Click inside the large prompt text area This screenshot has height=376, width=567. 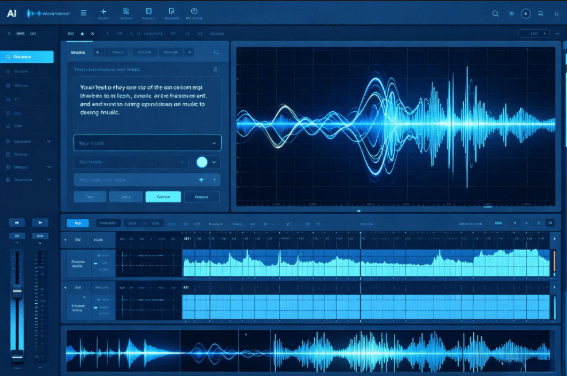[x=147, y=105]
